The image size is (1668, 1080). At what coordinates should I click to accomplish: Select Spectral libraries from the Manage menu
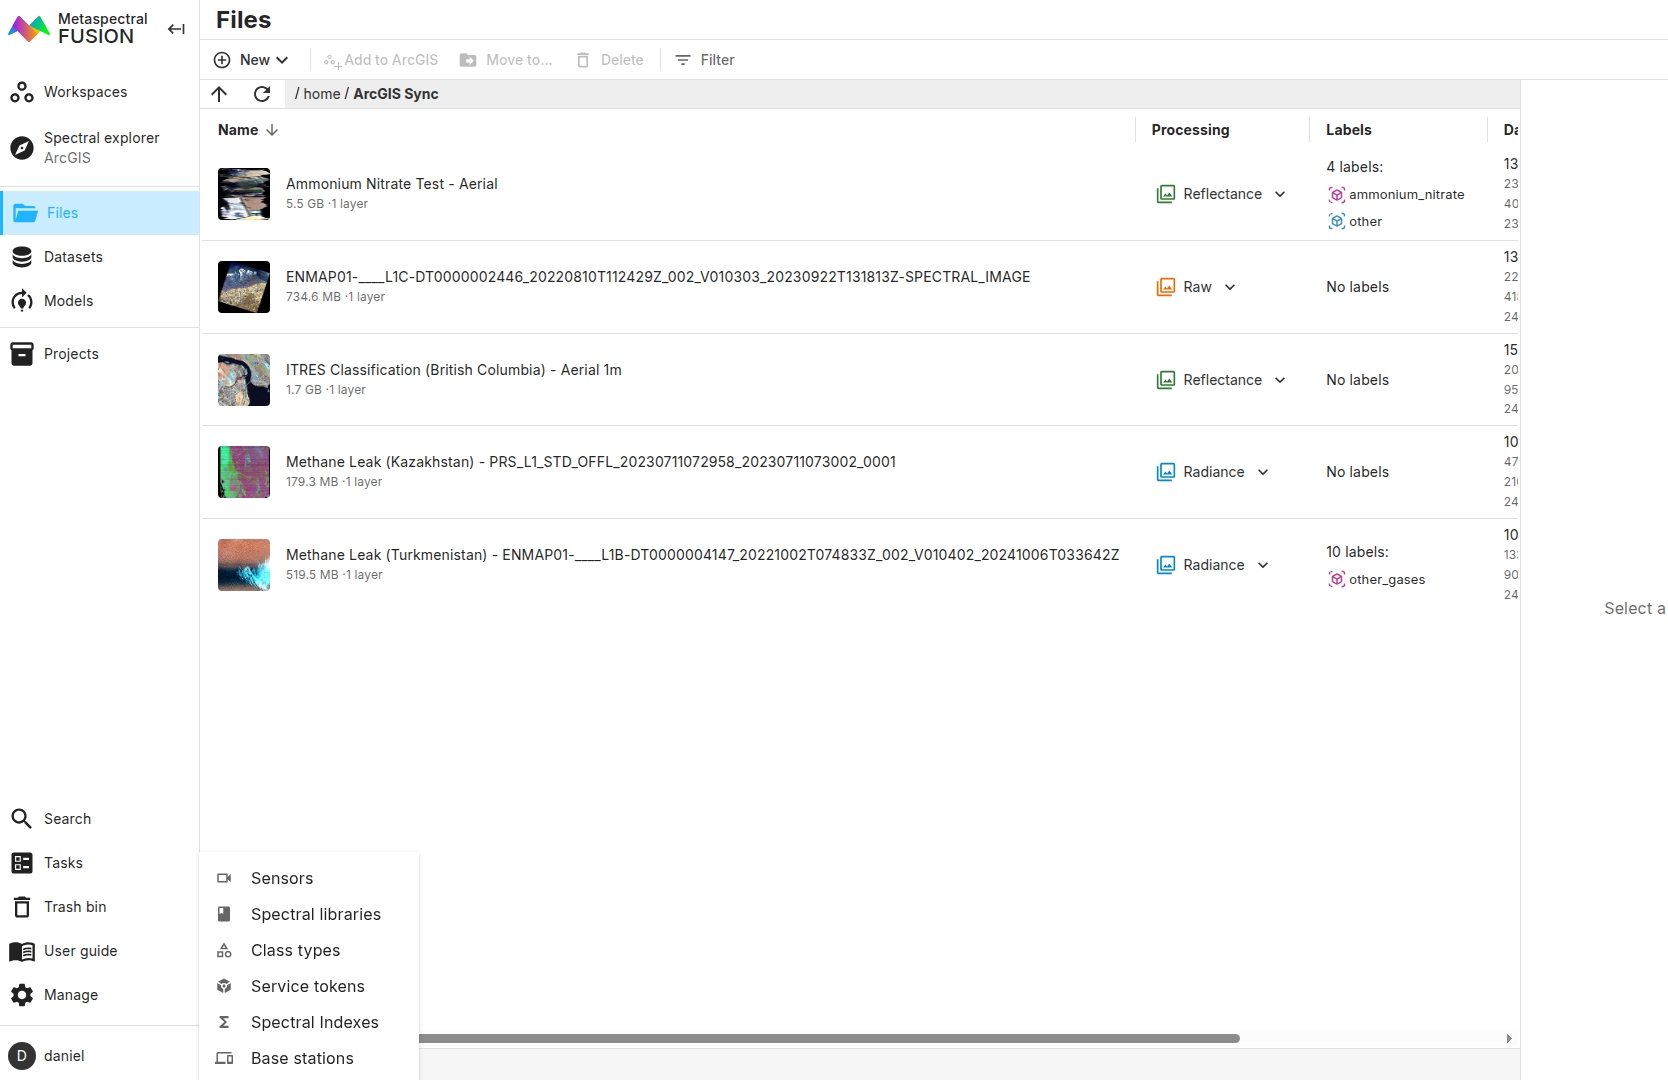click(x=315, y=914)
